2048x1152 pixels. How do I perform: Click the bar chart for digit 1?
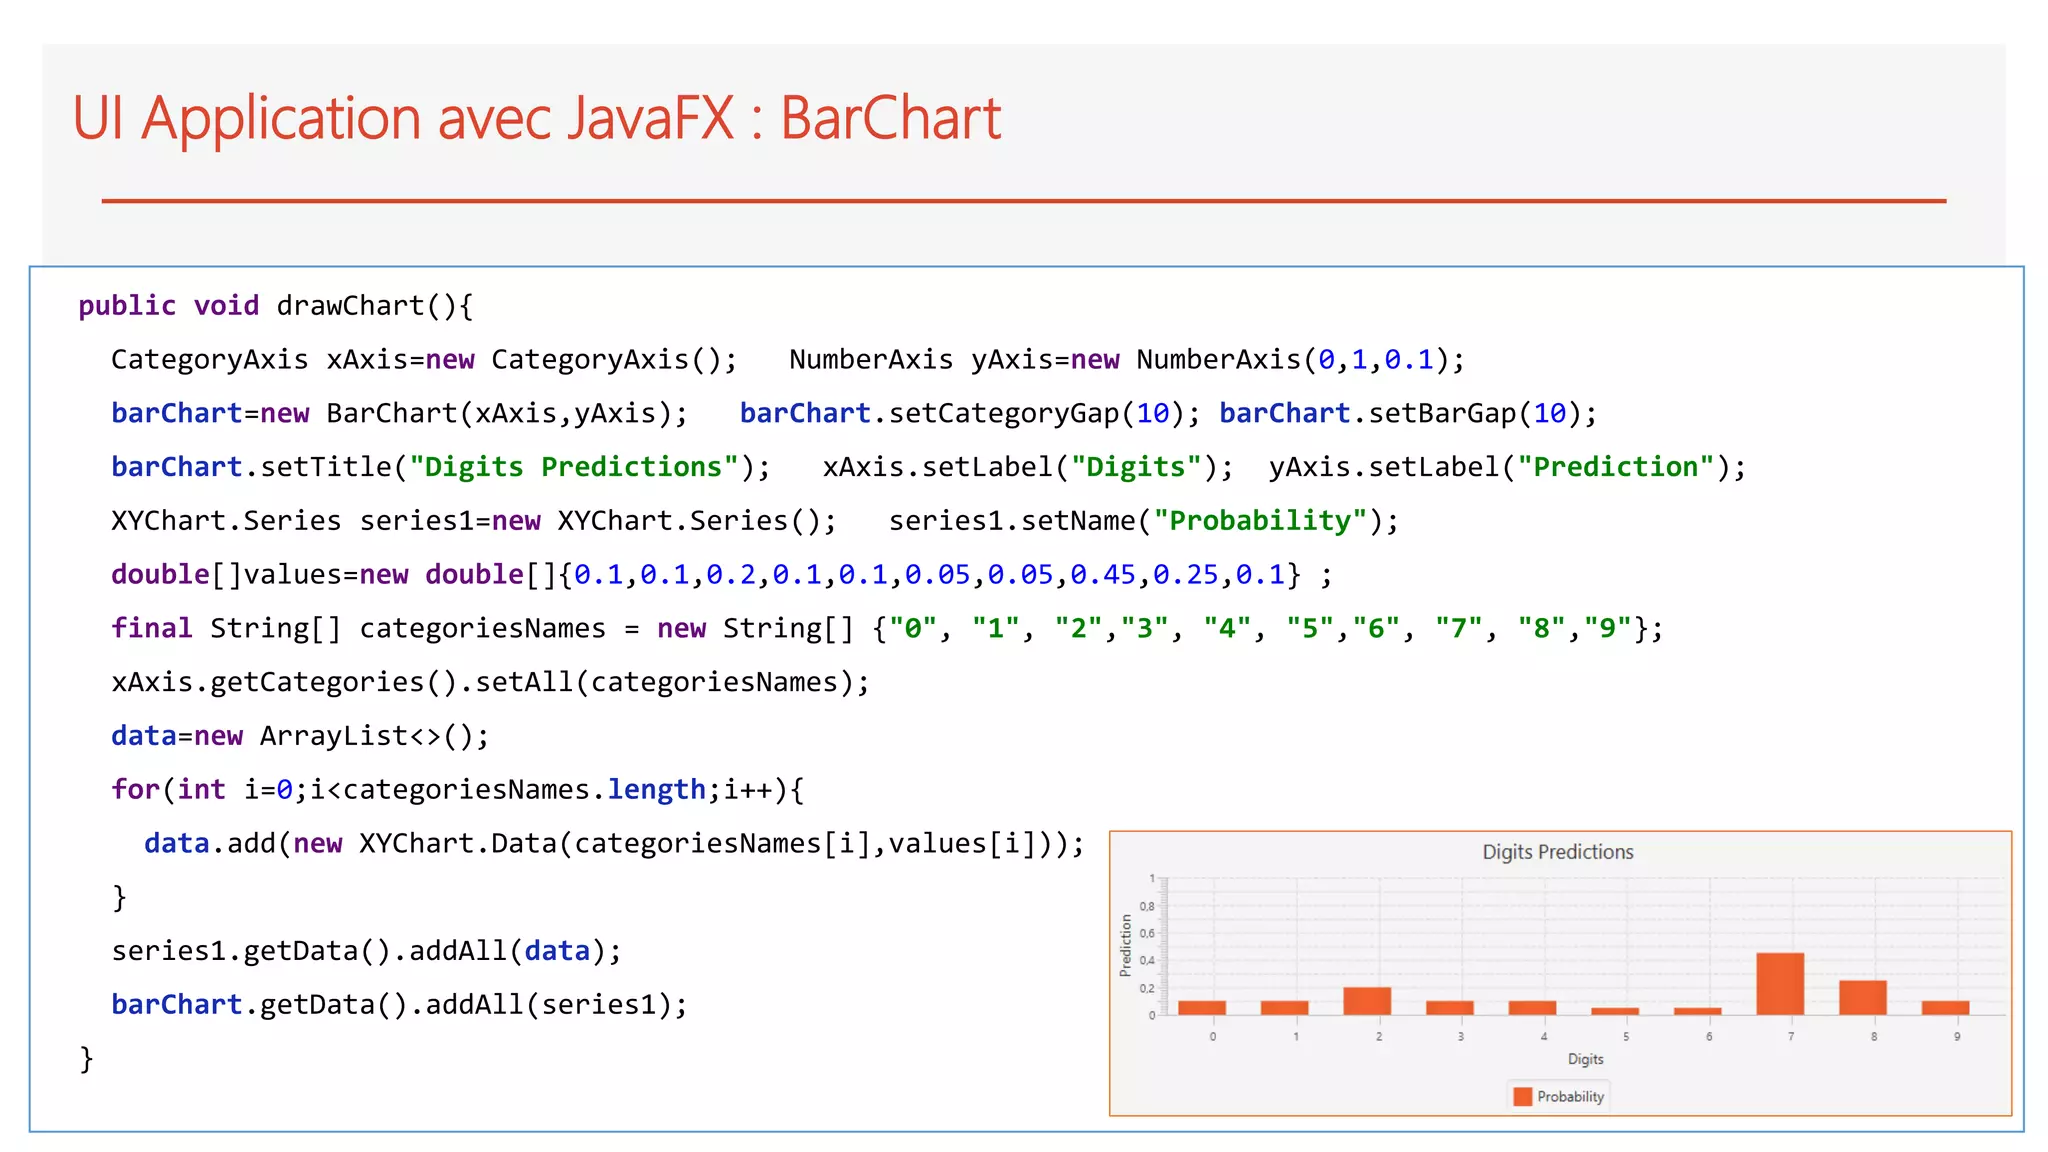tap(1285, 1008)
